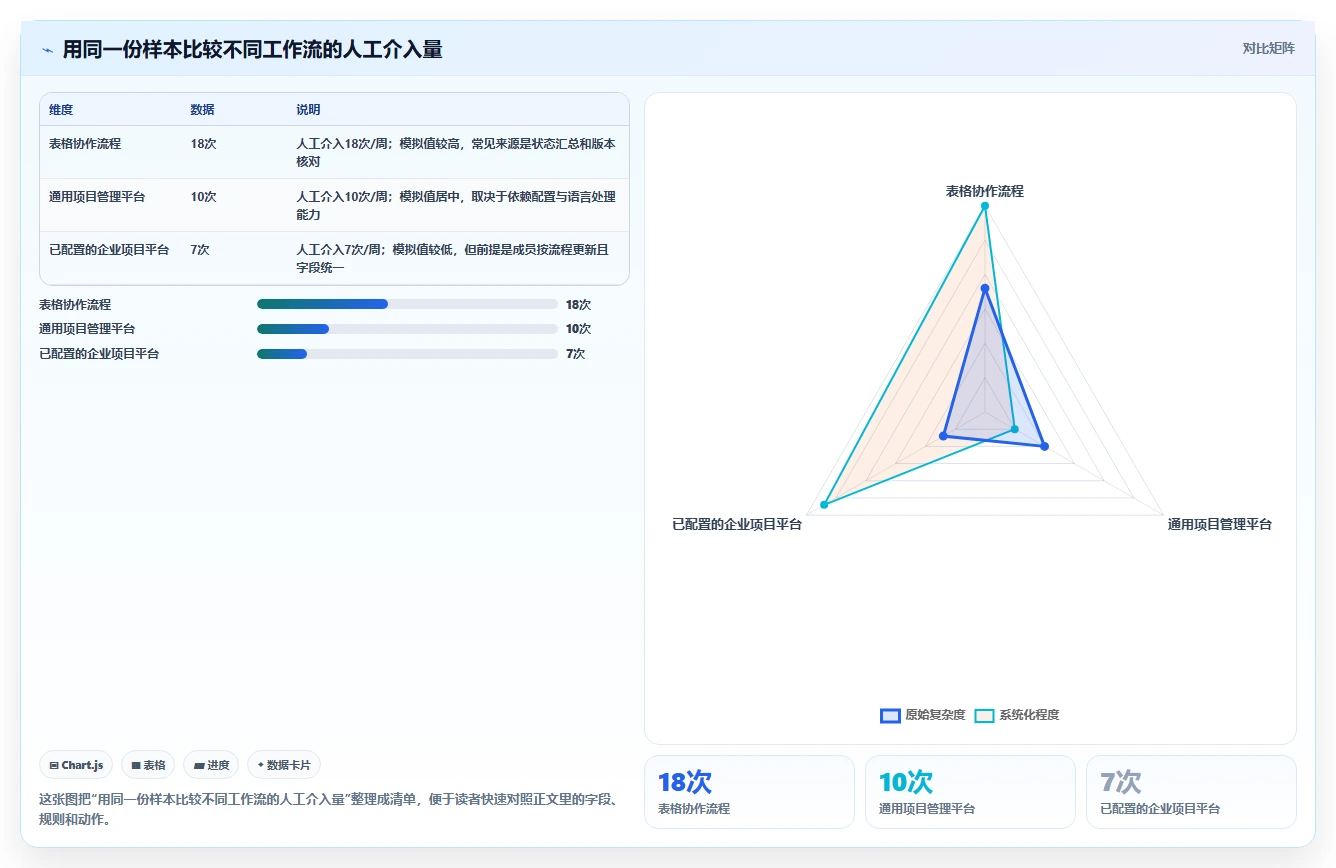Click progress row label 表格协作流程
Screen dimensions: 1336x868
(75, 304)
